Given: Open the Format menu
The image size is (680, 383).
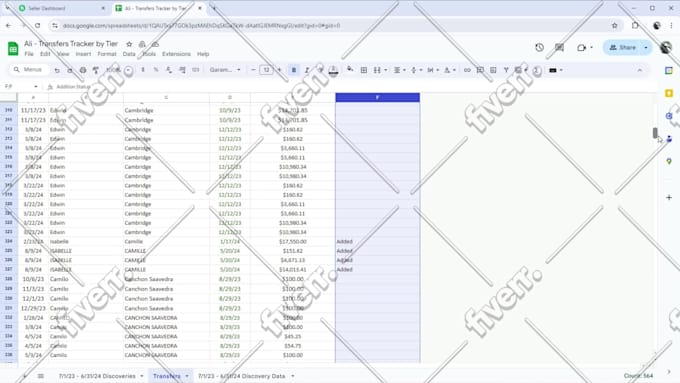Looking at the screenshot, I should coord(107,54).
